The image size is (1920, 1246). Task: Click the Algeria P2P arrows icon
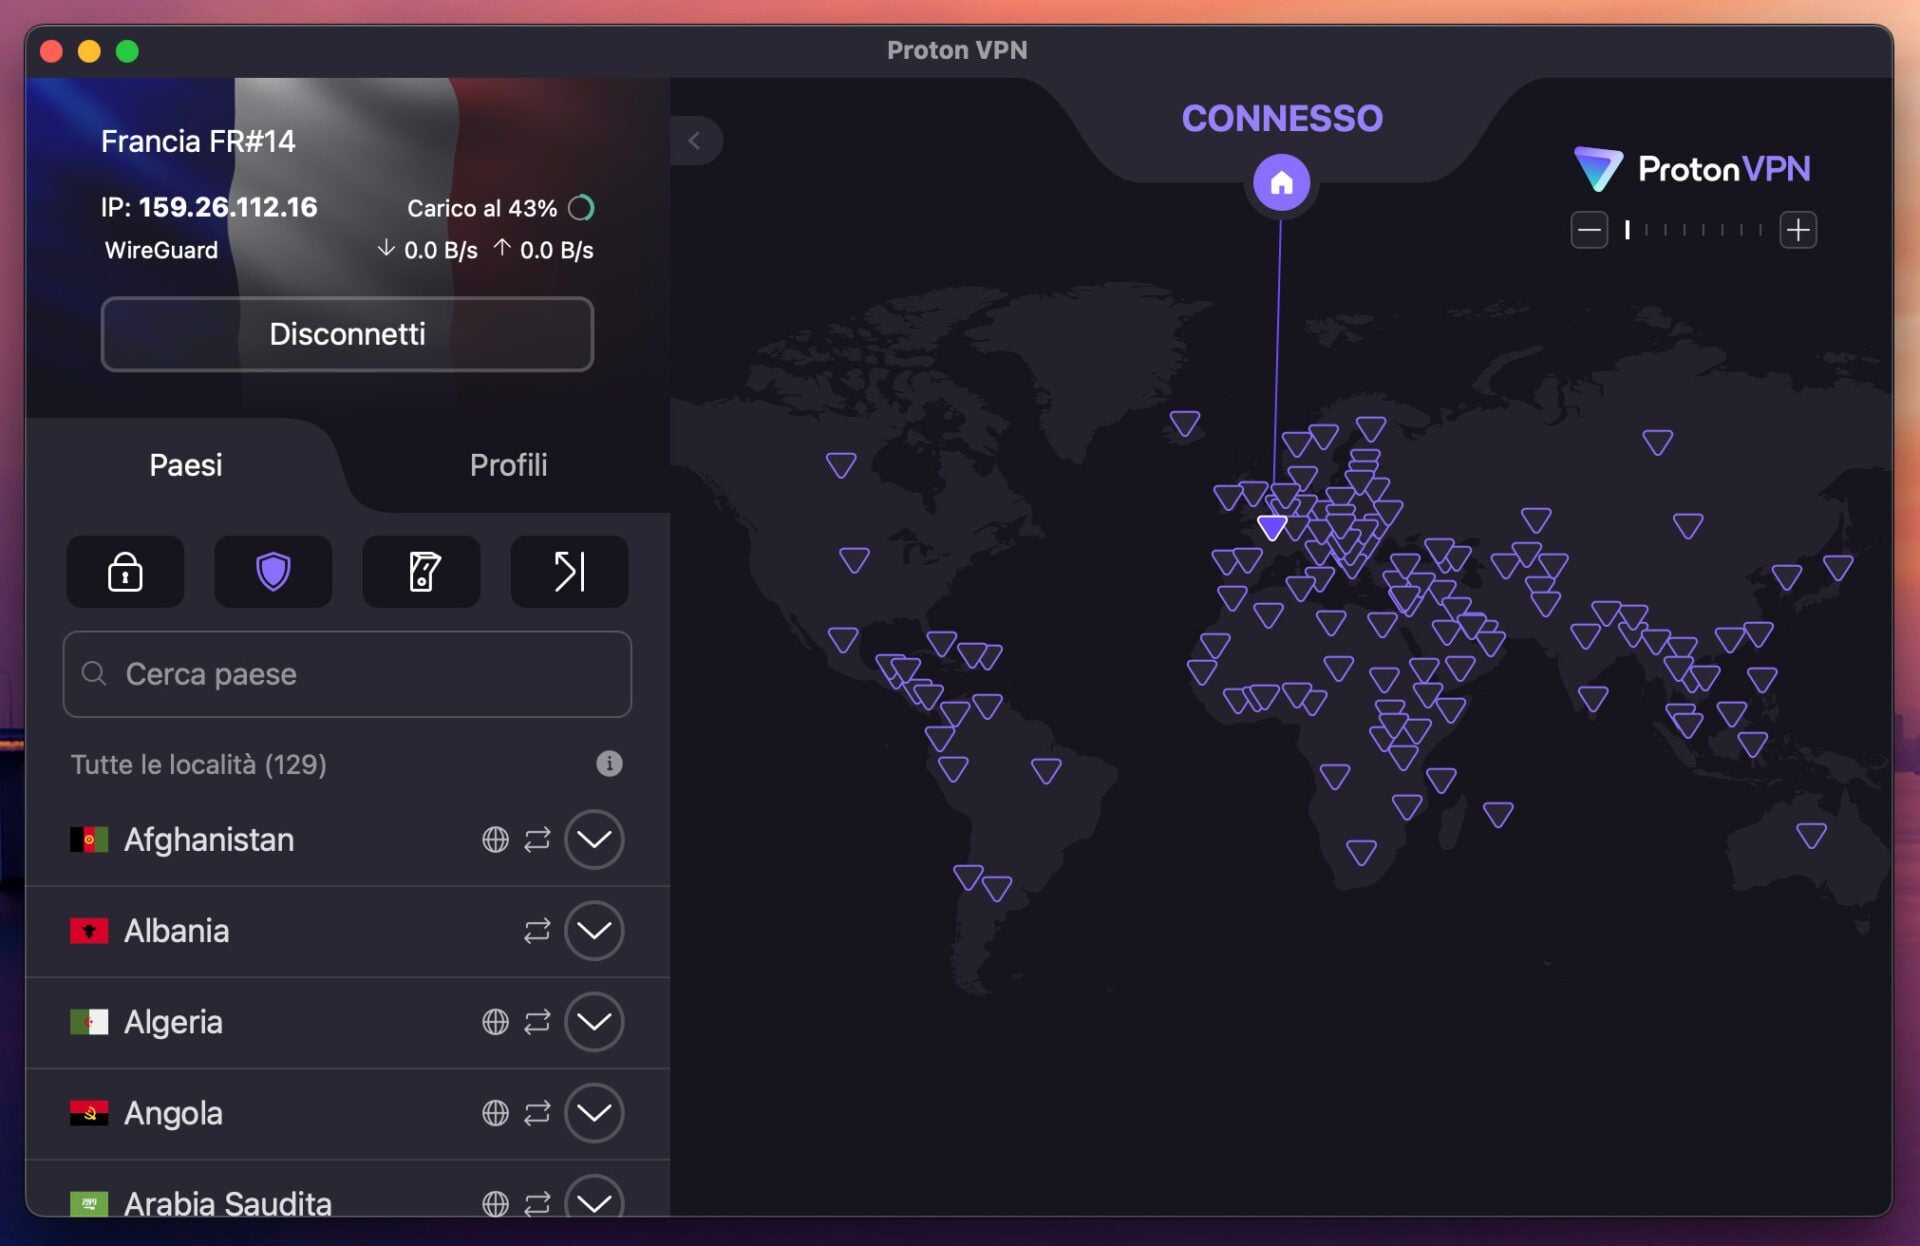[x=537, y=1022]
